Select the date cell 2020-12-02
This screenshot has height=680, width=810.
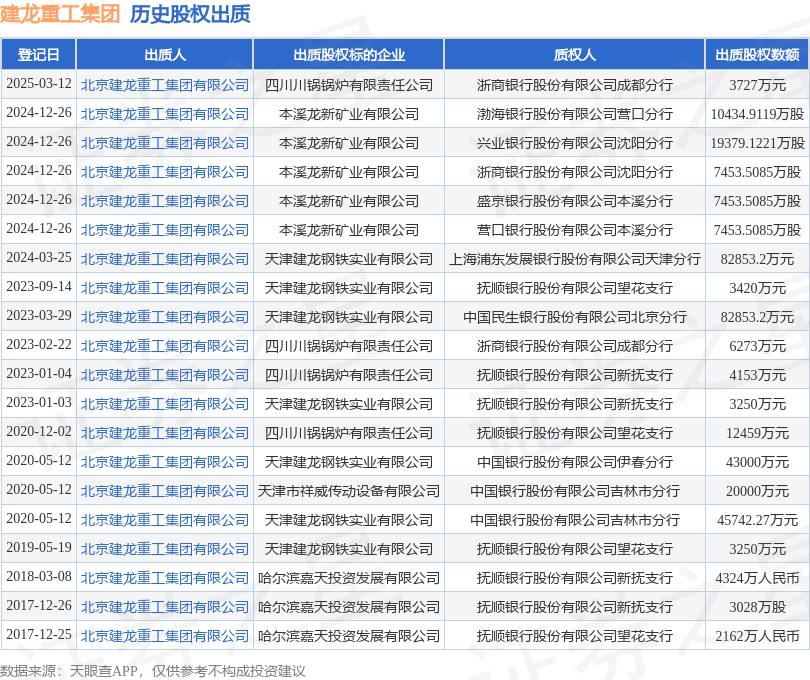point(39,431)
